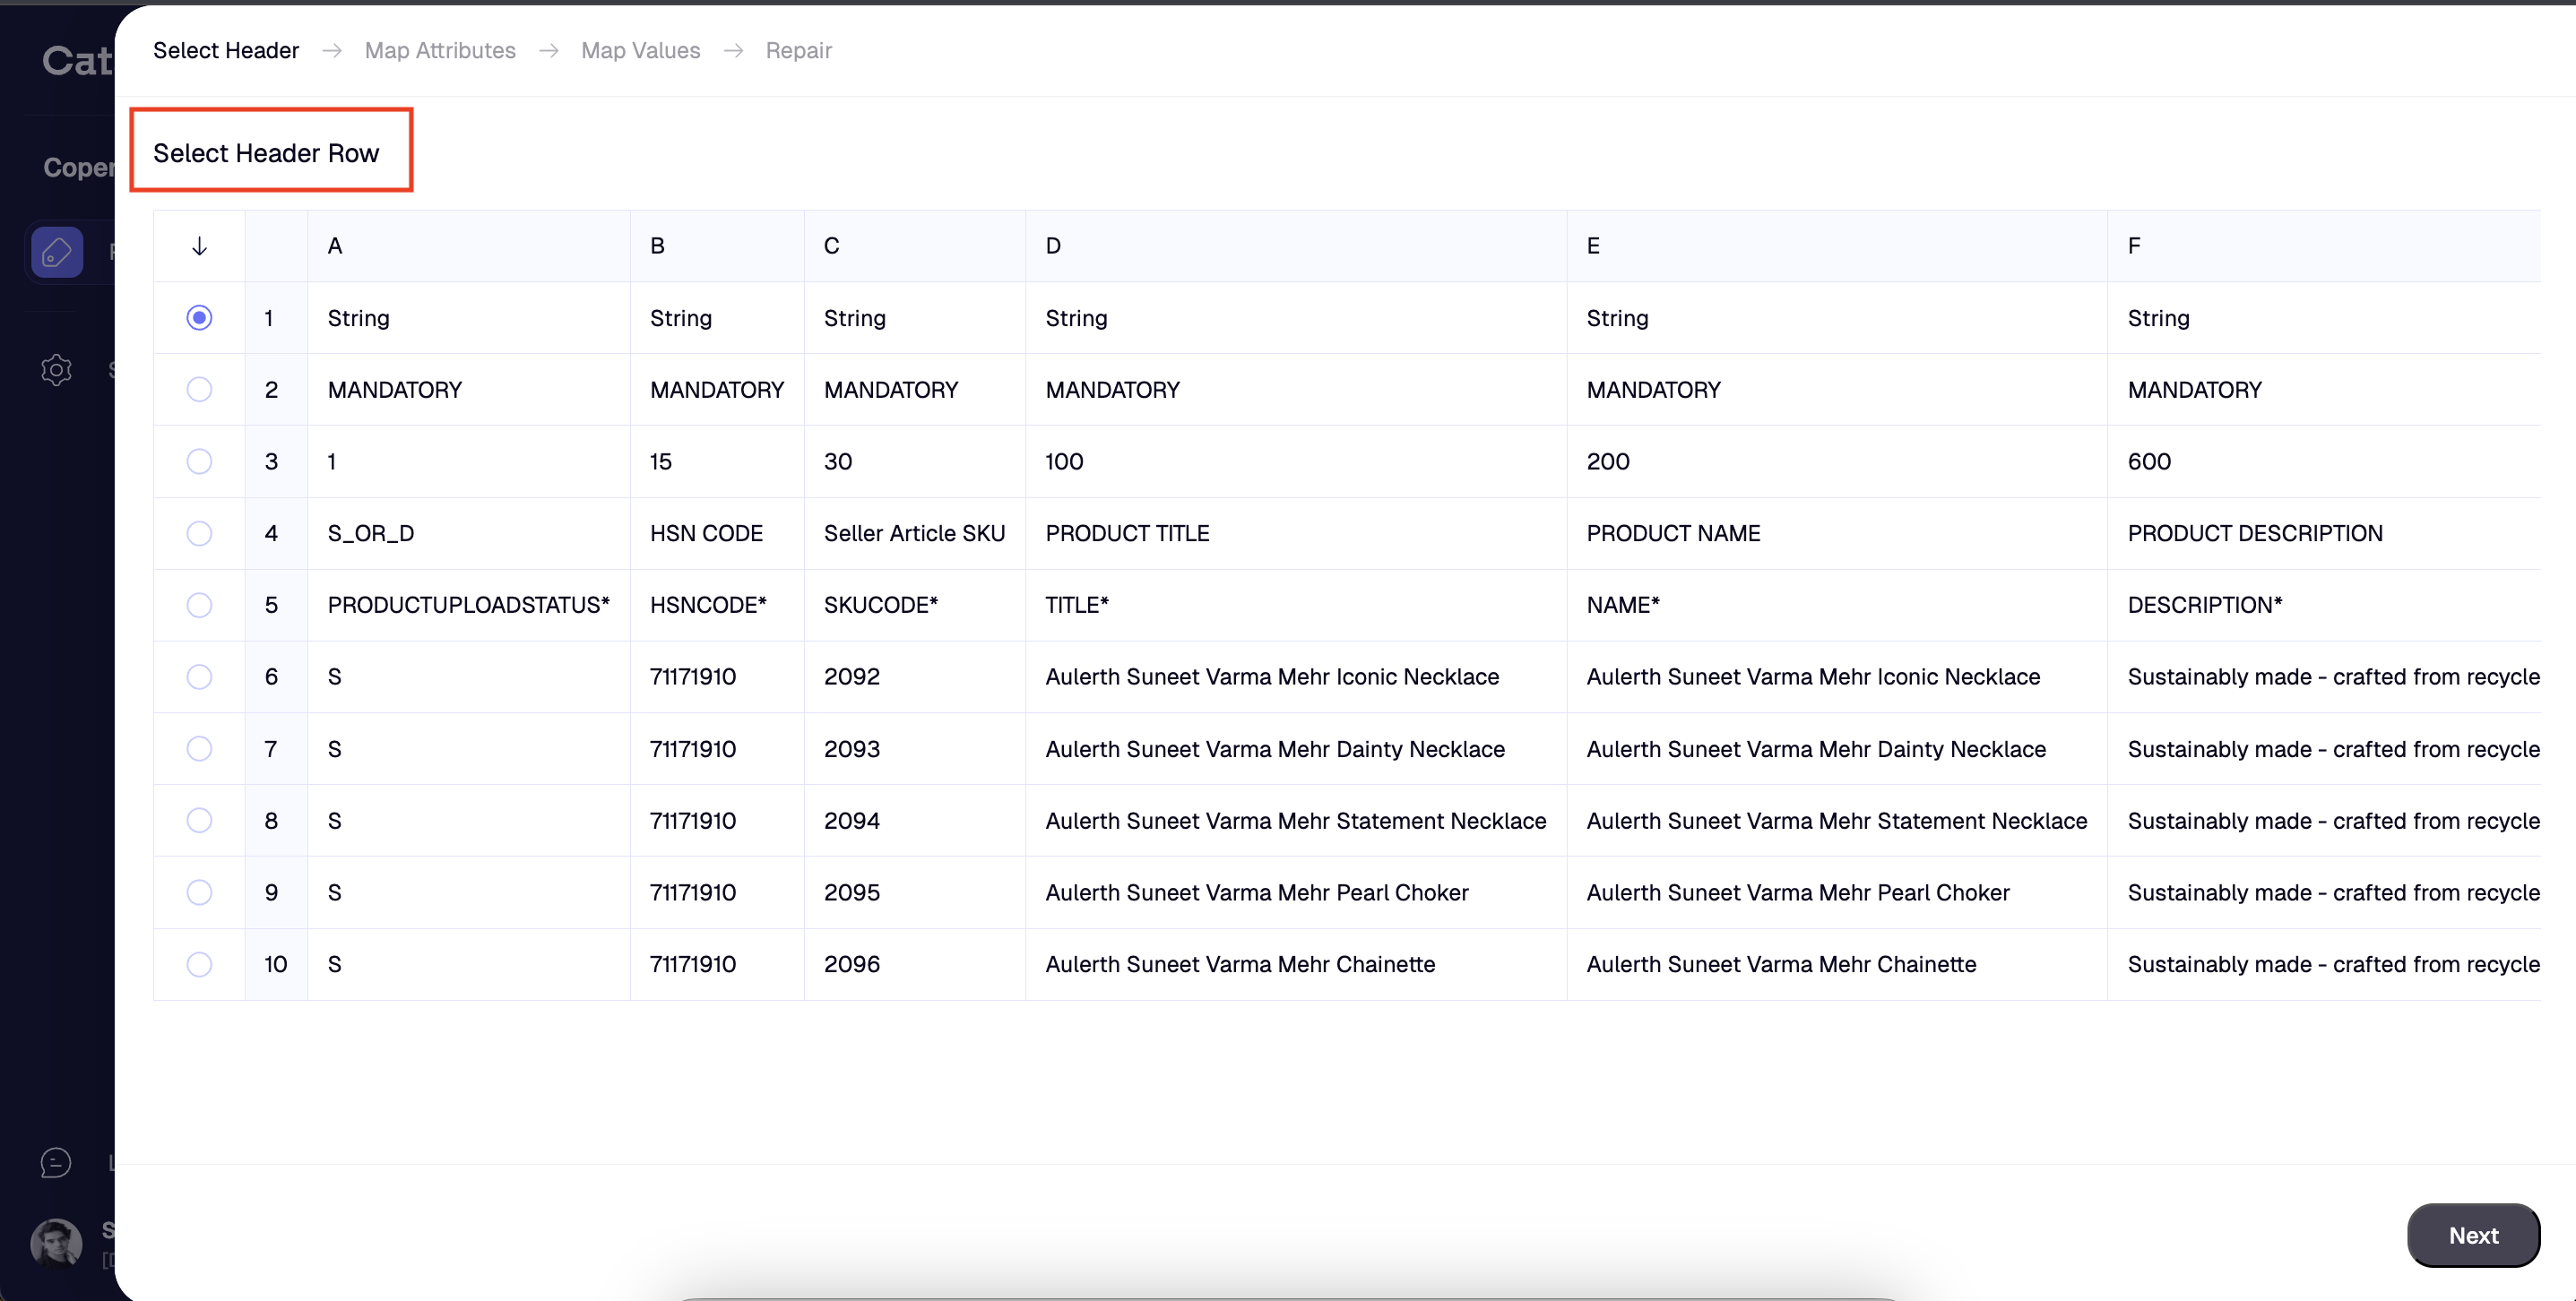Click the chat bubble icon in sidebar
This screenshot has height=1301, width=2576.
56,1162
